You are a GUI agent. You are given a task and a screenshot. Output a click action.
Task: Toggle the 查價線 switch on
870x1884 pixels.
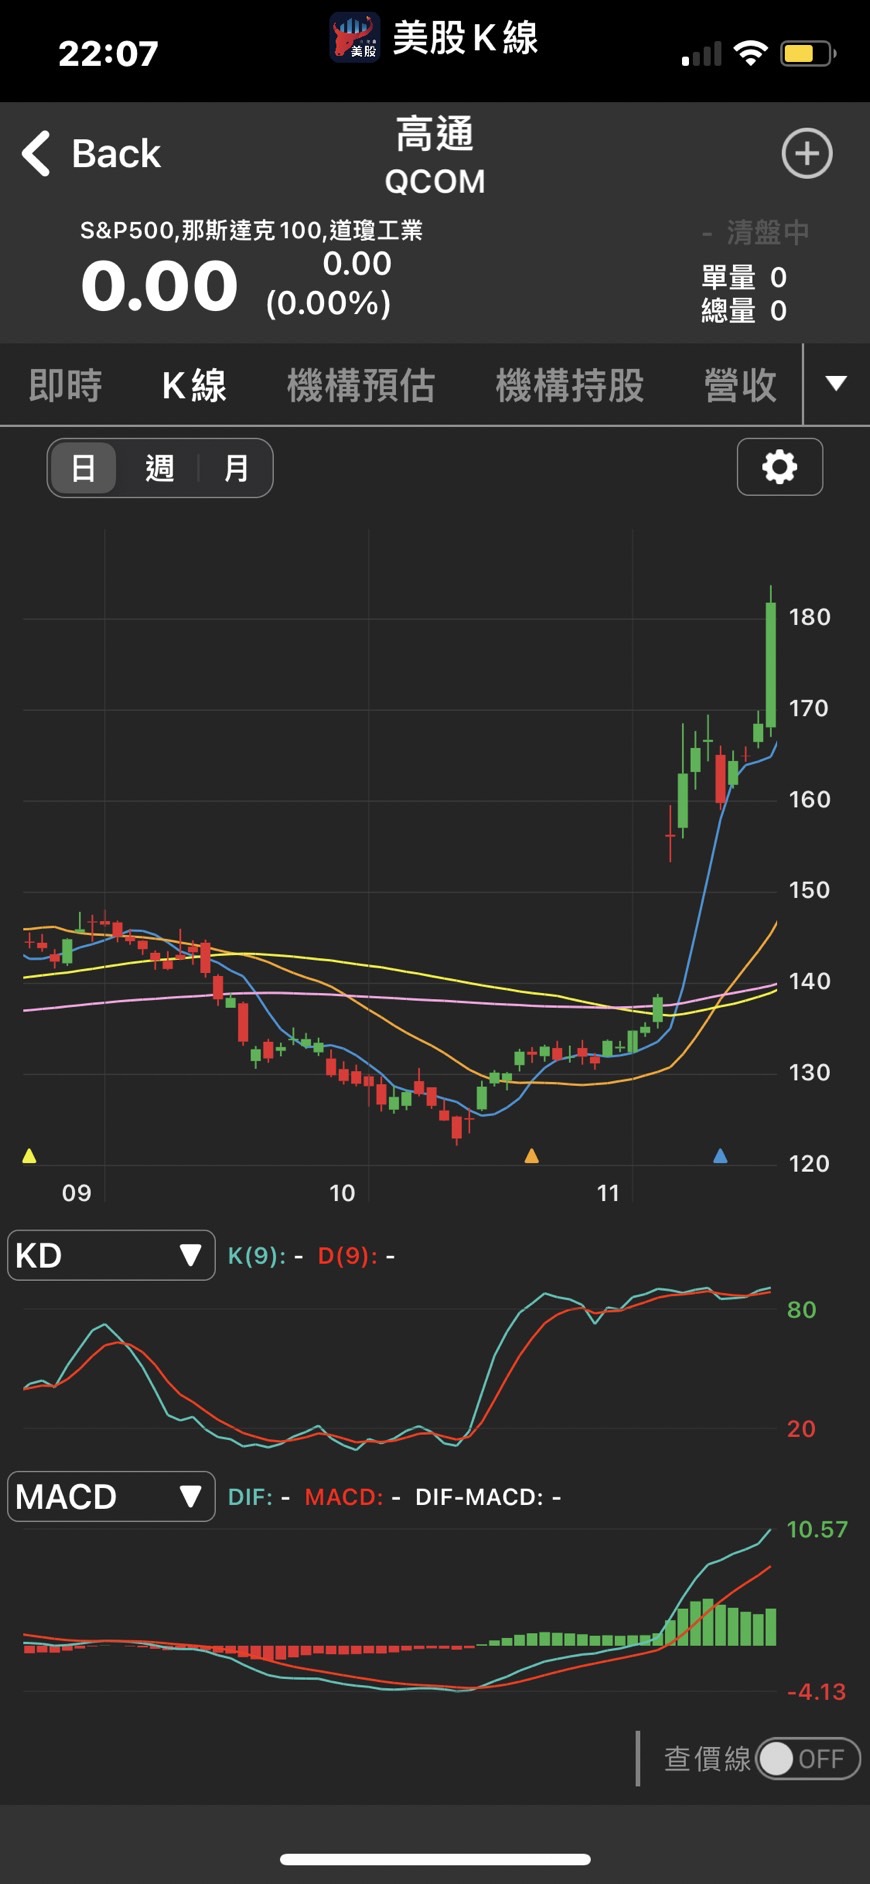(x=808, y=1759)
